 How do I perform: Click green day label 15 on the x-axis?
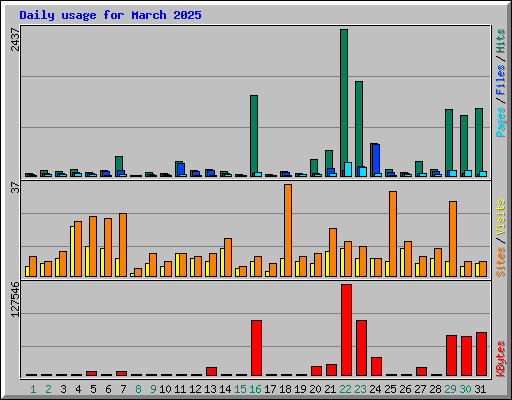pyautogui.click(x=240, y=389)
